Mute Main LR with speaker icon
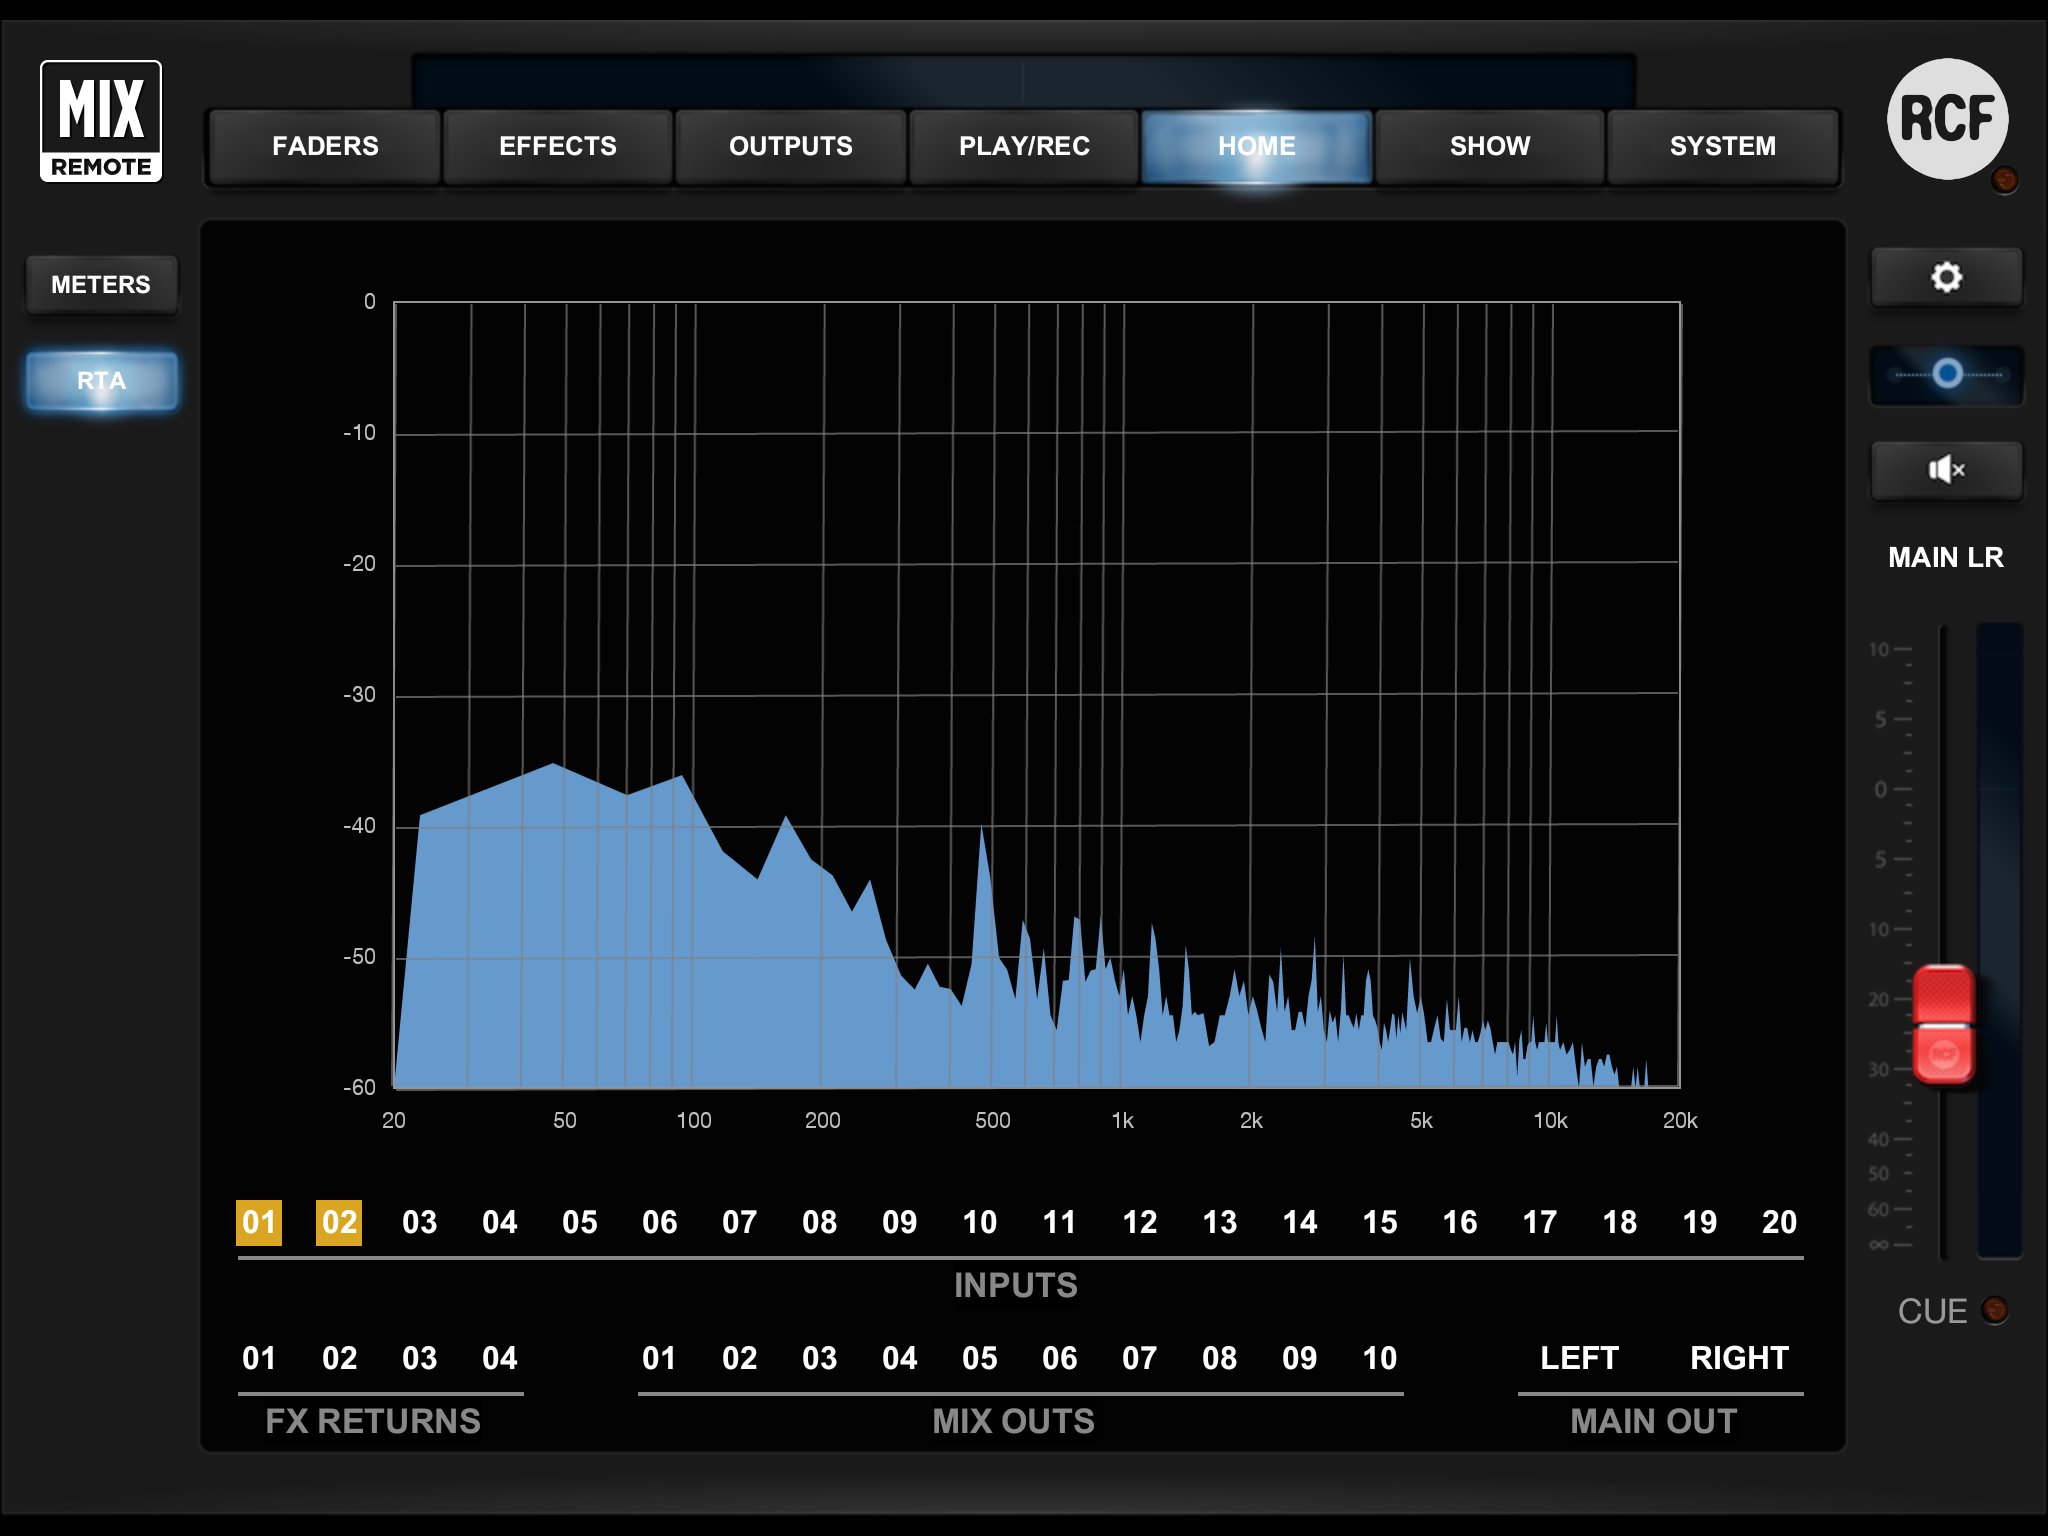The height and width of the screenshot is (1536, 2048). click(1945, 470)
